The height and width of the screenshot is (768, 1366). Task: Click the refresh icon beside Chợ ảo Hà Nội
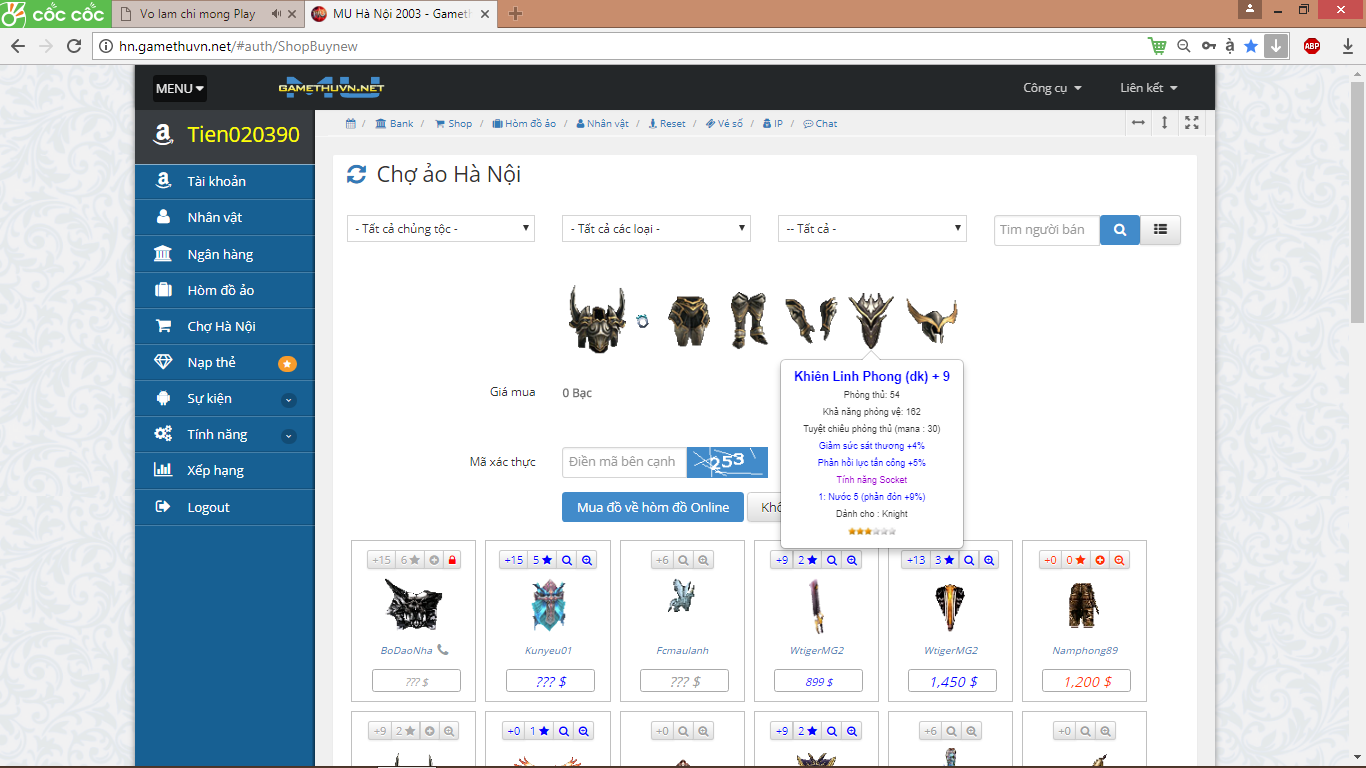coord(356,175)
